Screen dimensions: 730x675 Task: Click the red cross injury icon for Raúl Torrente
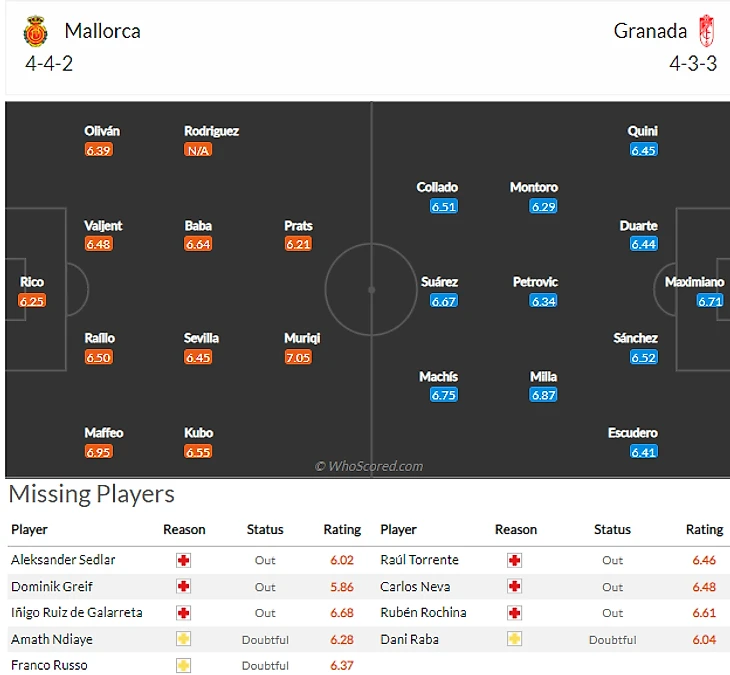(514, 560)
